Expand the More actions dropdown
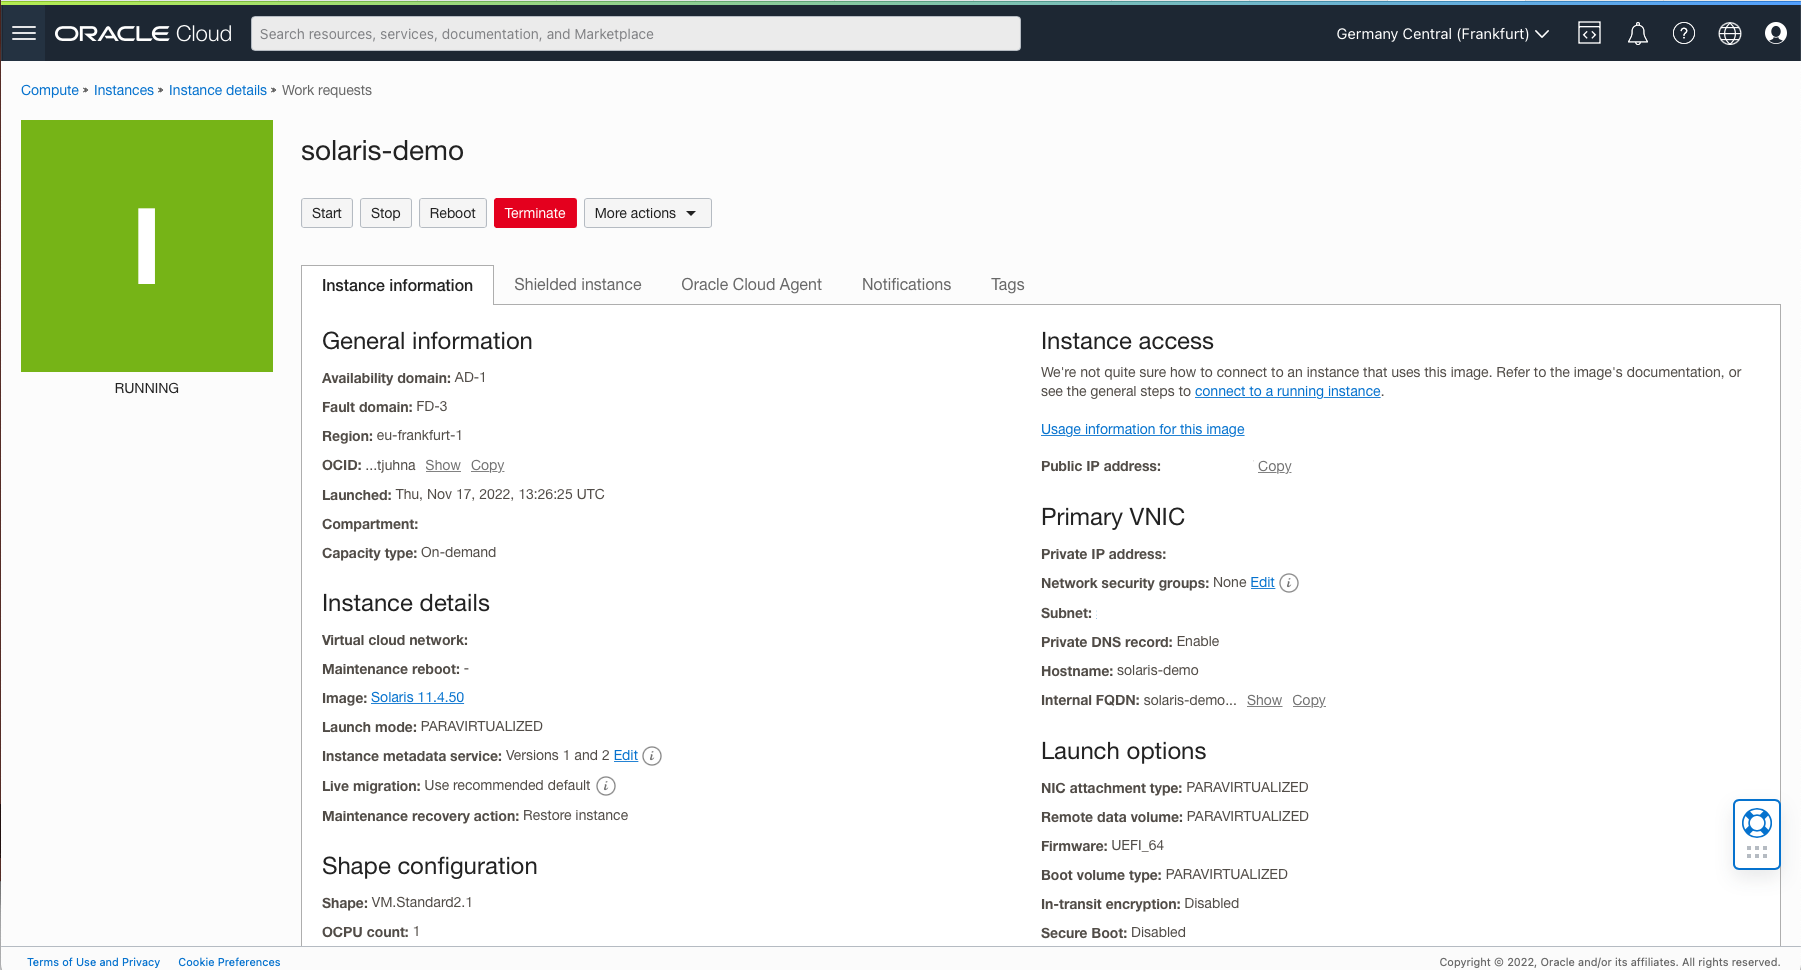Screen dimensions: 1801x970 [x=647, y=213]
